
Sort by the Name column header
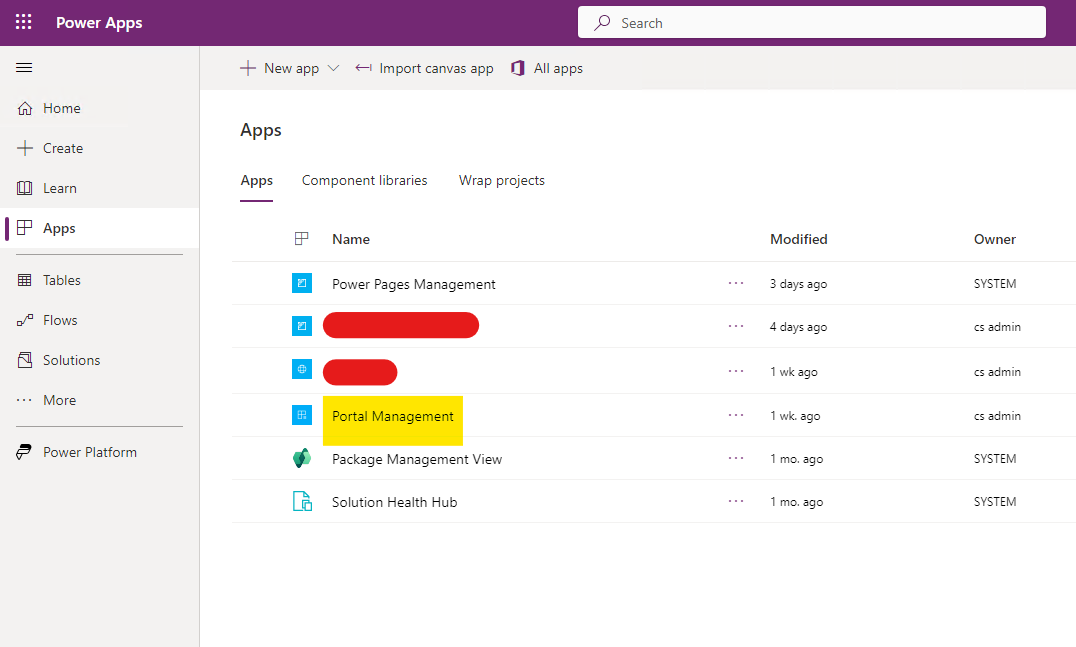(351, 239)
